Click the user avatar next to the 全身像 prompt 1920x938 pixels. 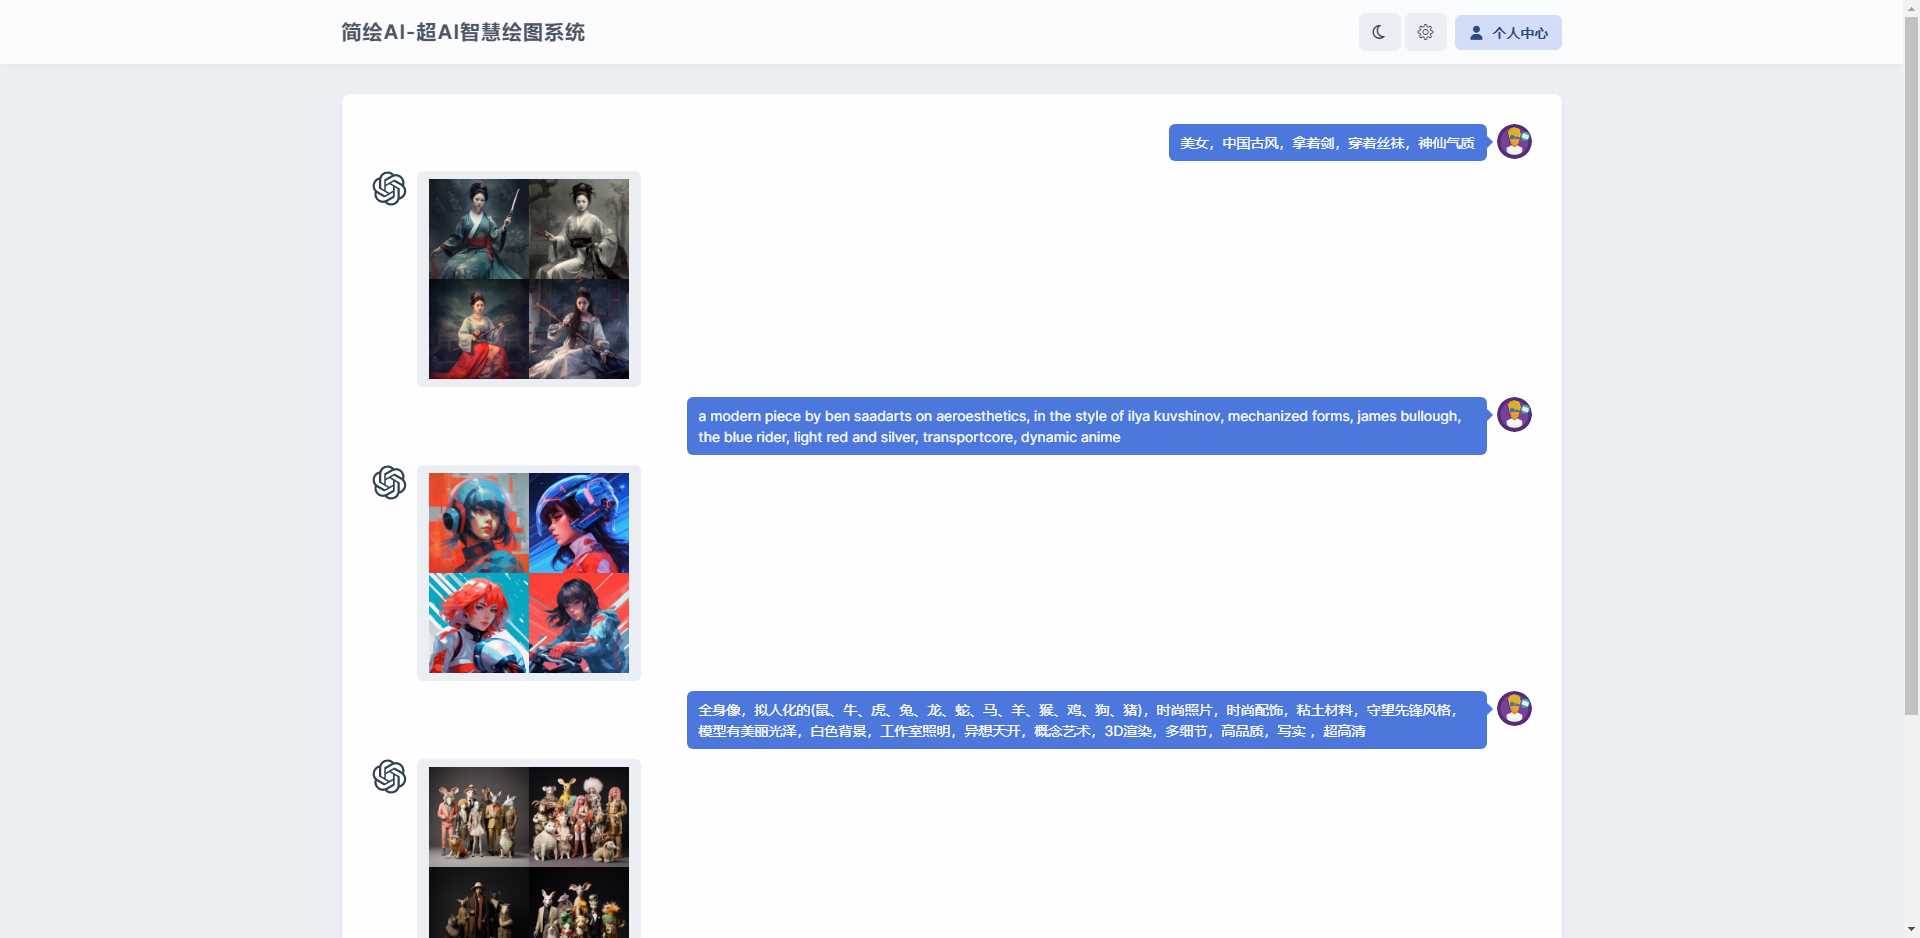coord(1514,709)
